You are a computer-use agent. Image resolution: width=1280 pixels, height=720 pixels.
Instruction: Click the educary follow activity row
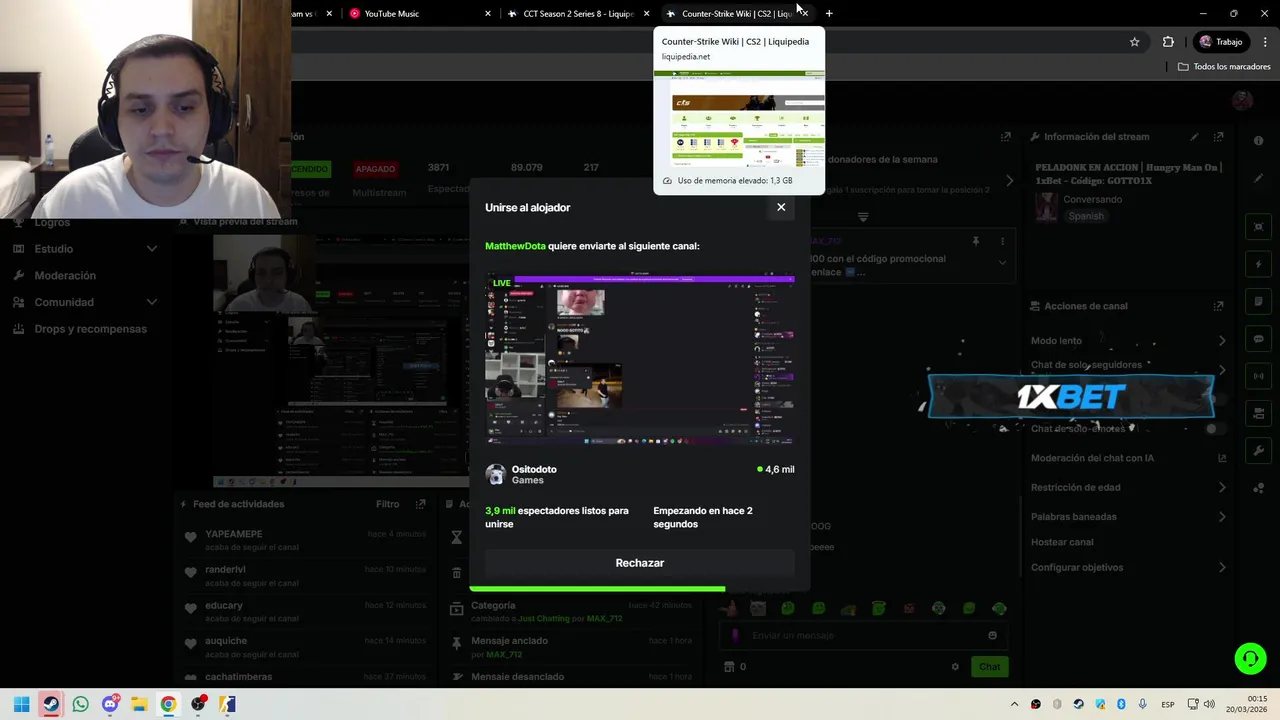pos(304,612)
